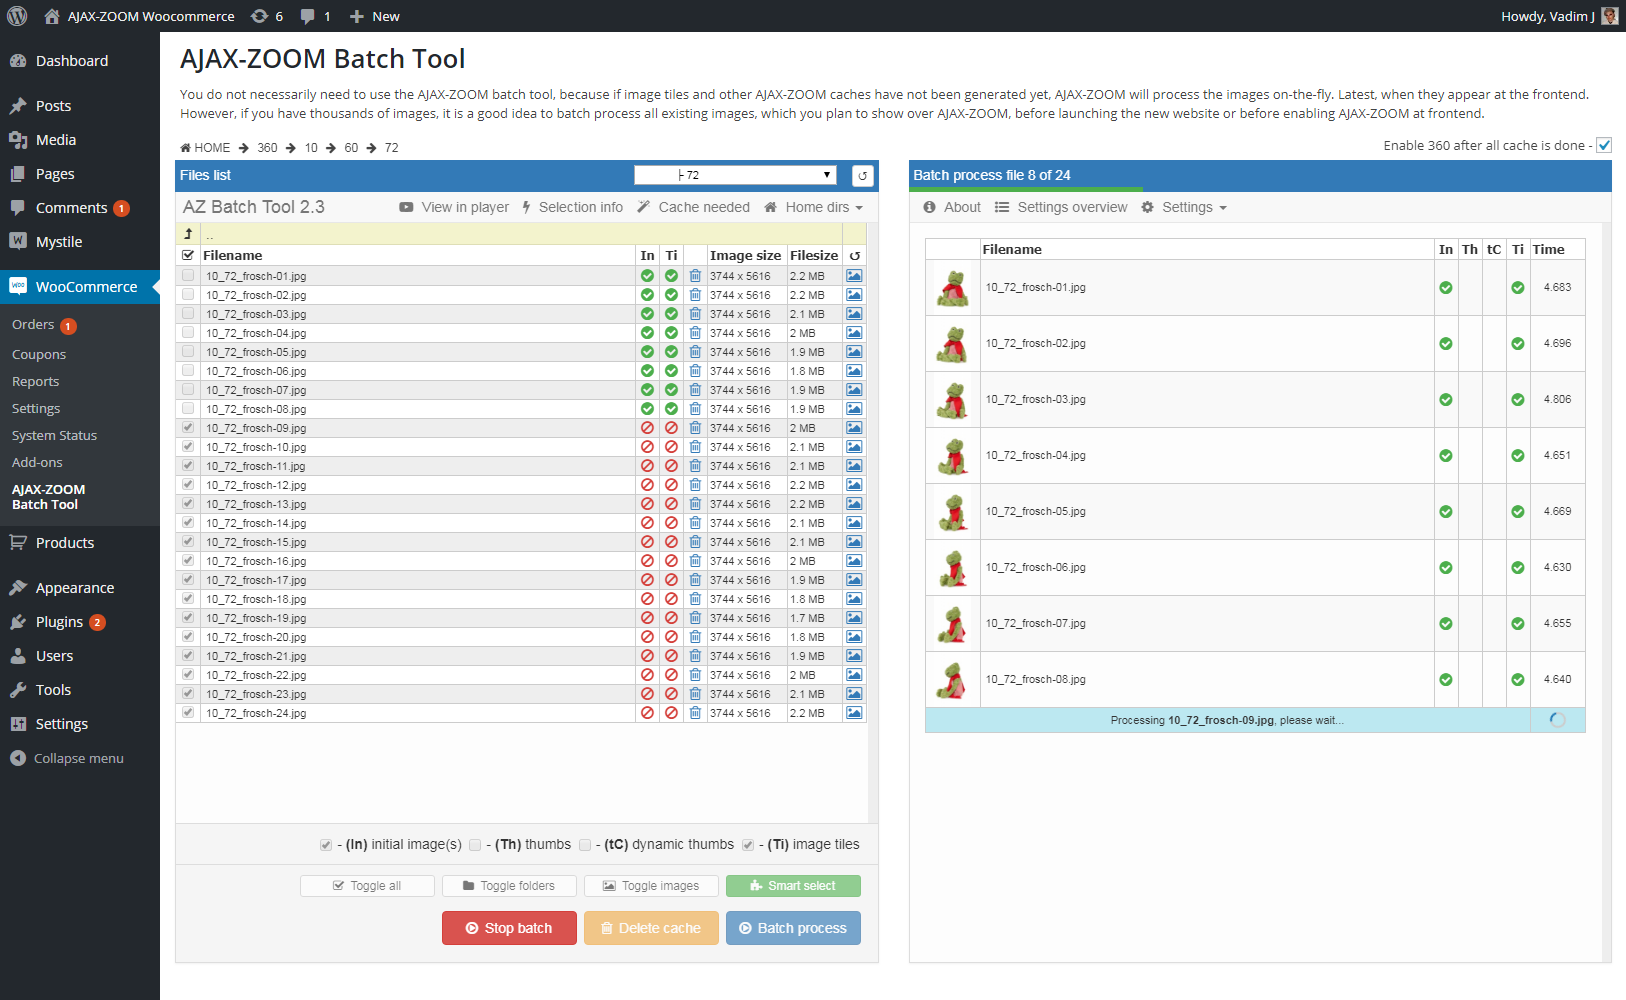Click the Smart select button

(x=793, y=886)
